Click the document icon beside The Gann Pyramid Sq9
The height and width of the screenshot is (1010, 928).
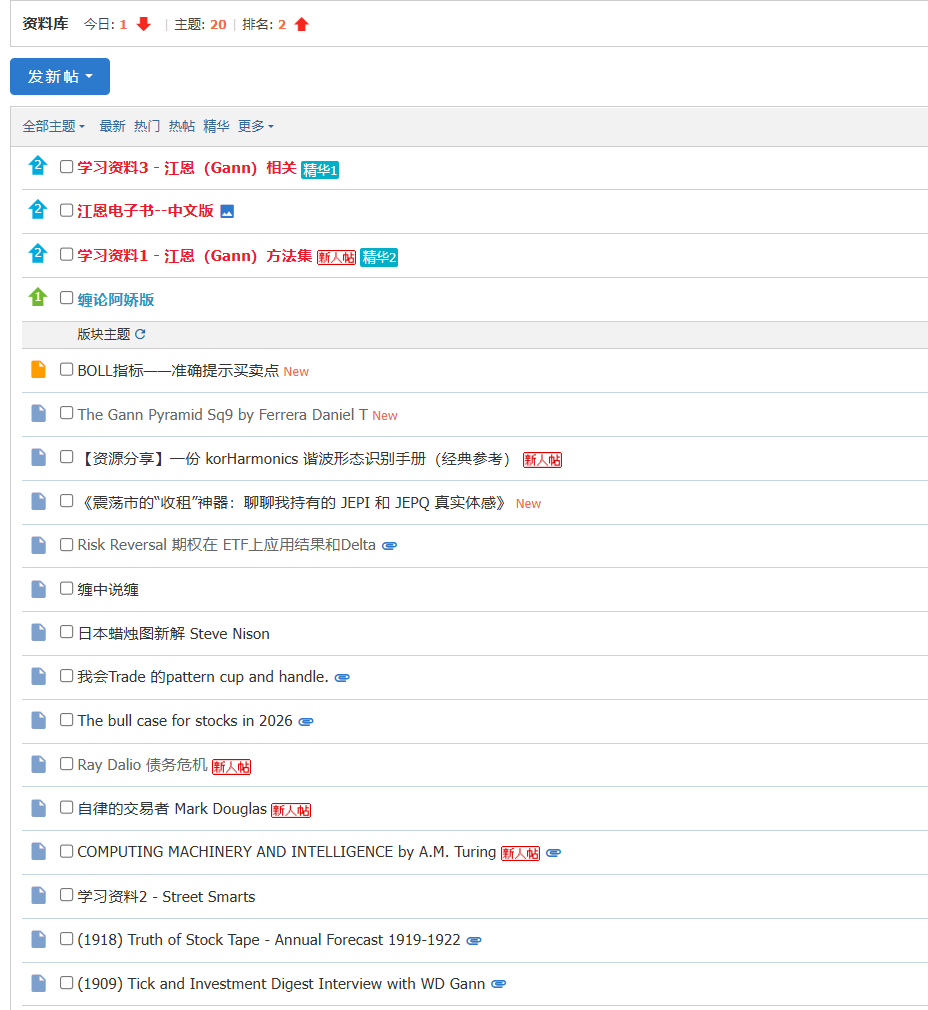coord(39,413)
